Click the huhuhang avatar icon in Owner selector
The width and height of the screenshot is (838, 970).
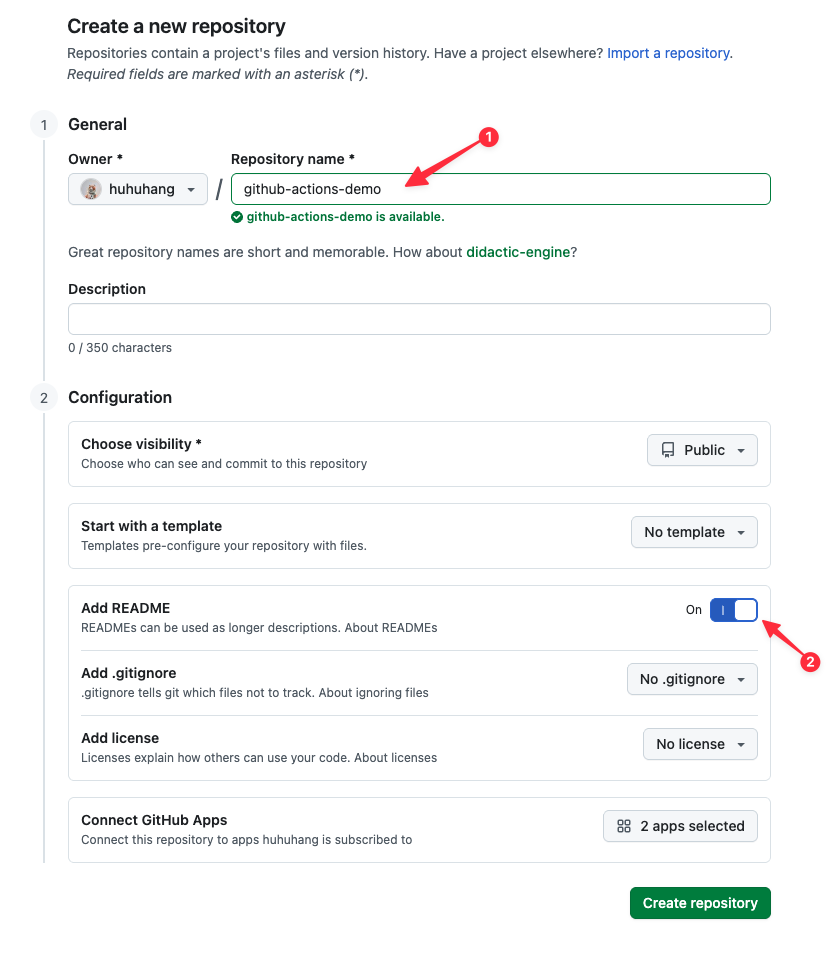90,188
